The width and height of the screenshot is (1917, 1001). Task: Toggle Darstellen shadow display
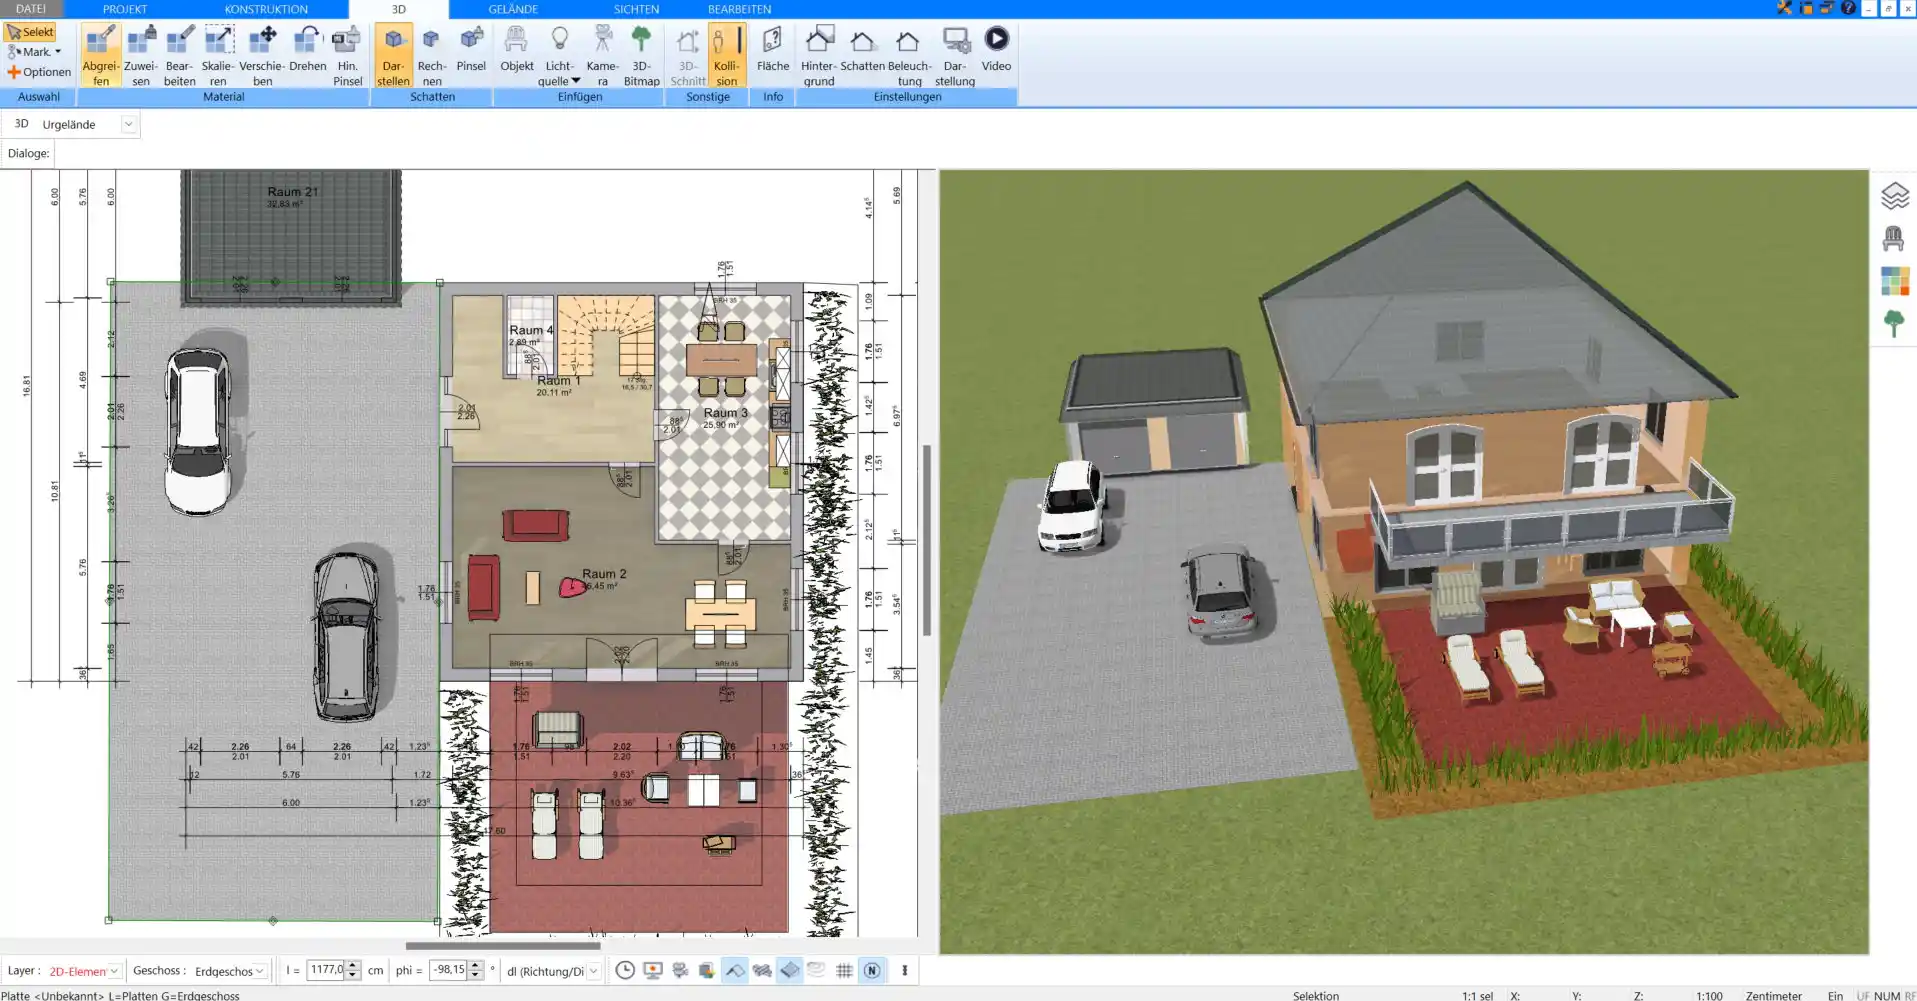coord(393,56)
